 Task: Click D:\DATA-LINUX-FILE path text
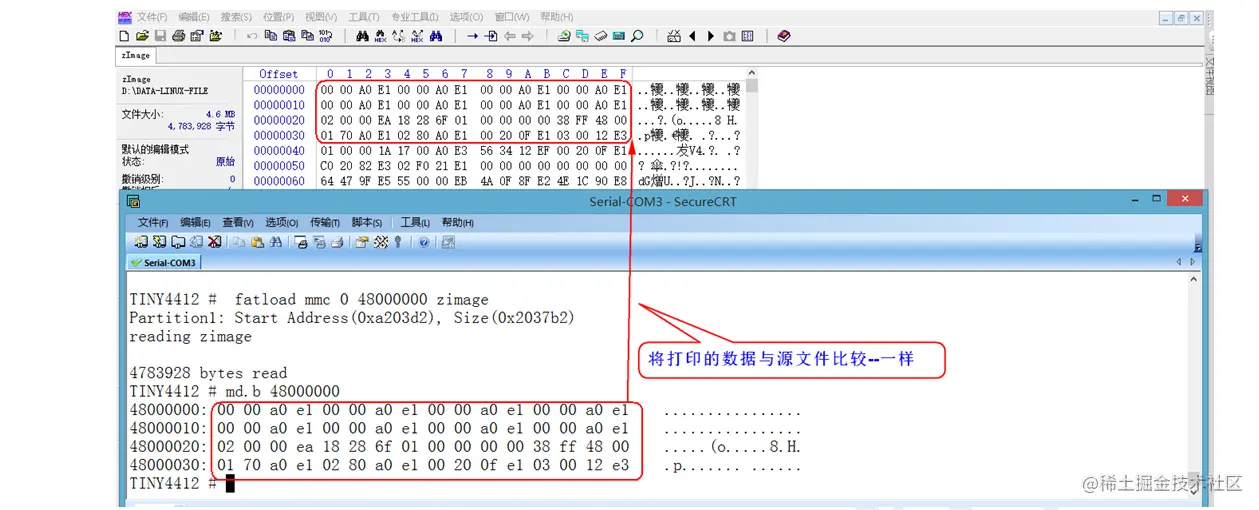[165, 91]
